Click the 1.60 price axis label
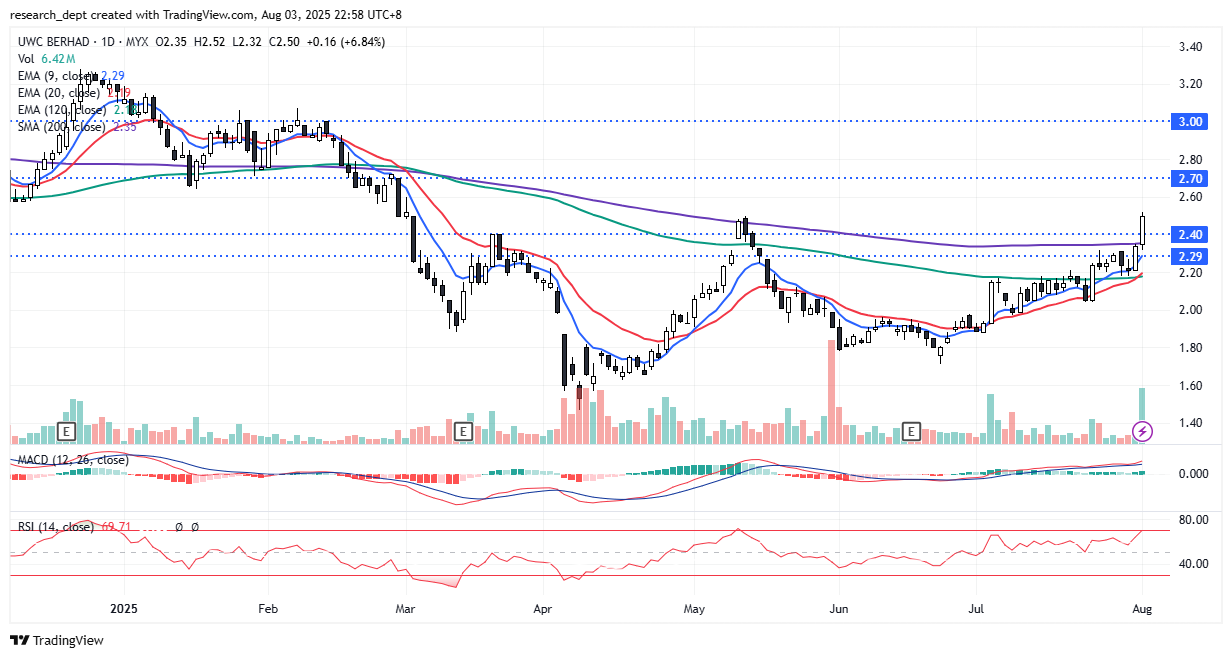The width and height of the screenshot is (1232, 658). tap(1189, 385)
